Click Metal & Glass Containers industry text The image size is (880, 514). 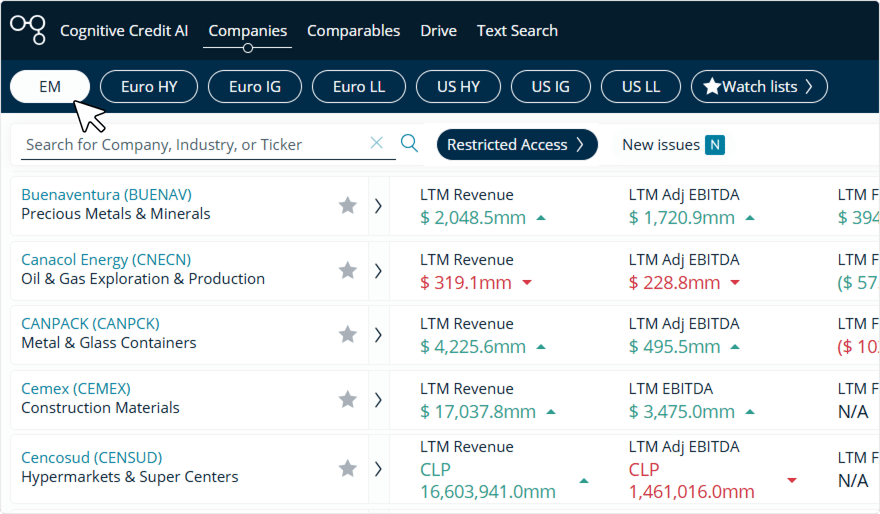tap(109, 343)
